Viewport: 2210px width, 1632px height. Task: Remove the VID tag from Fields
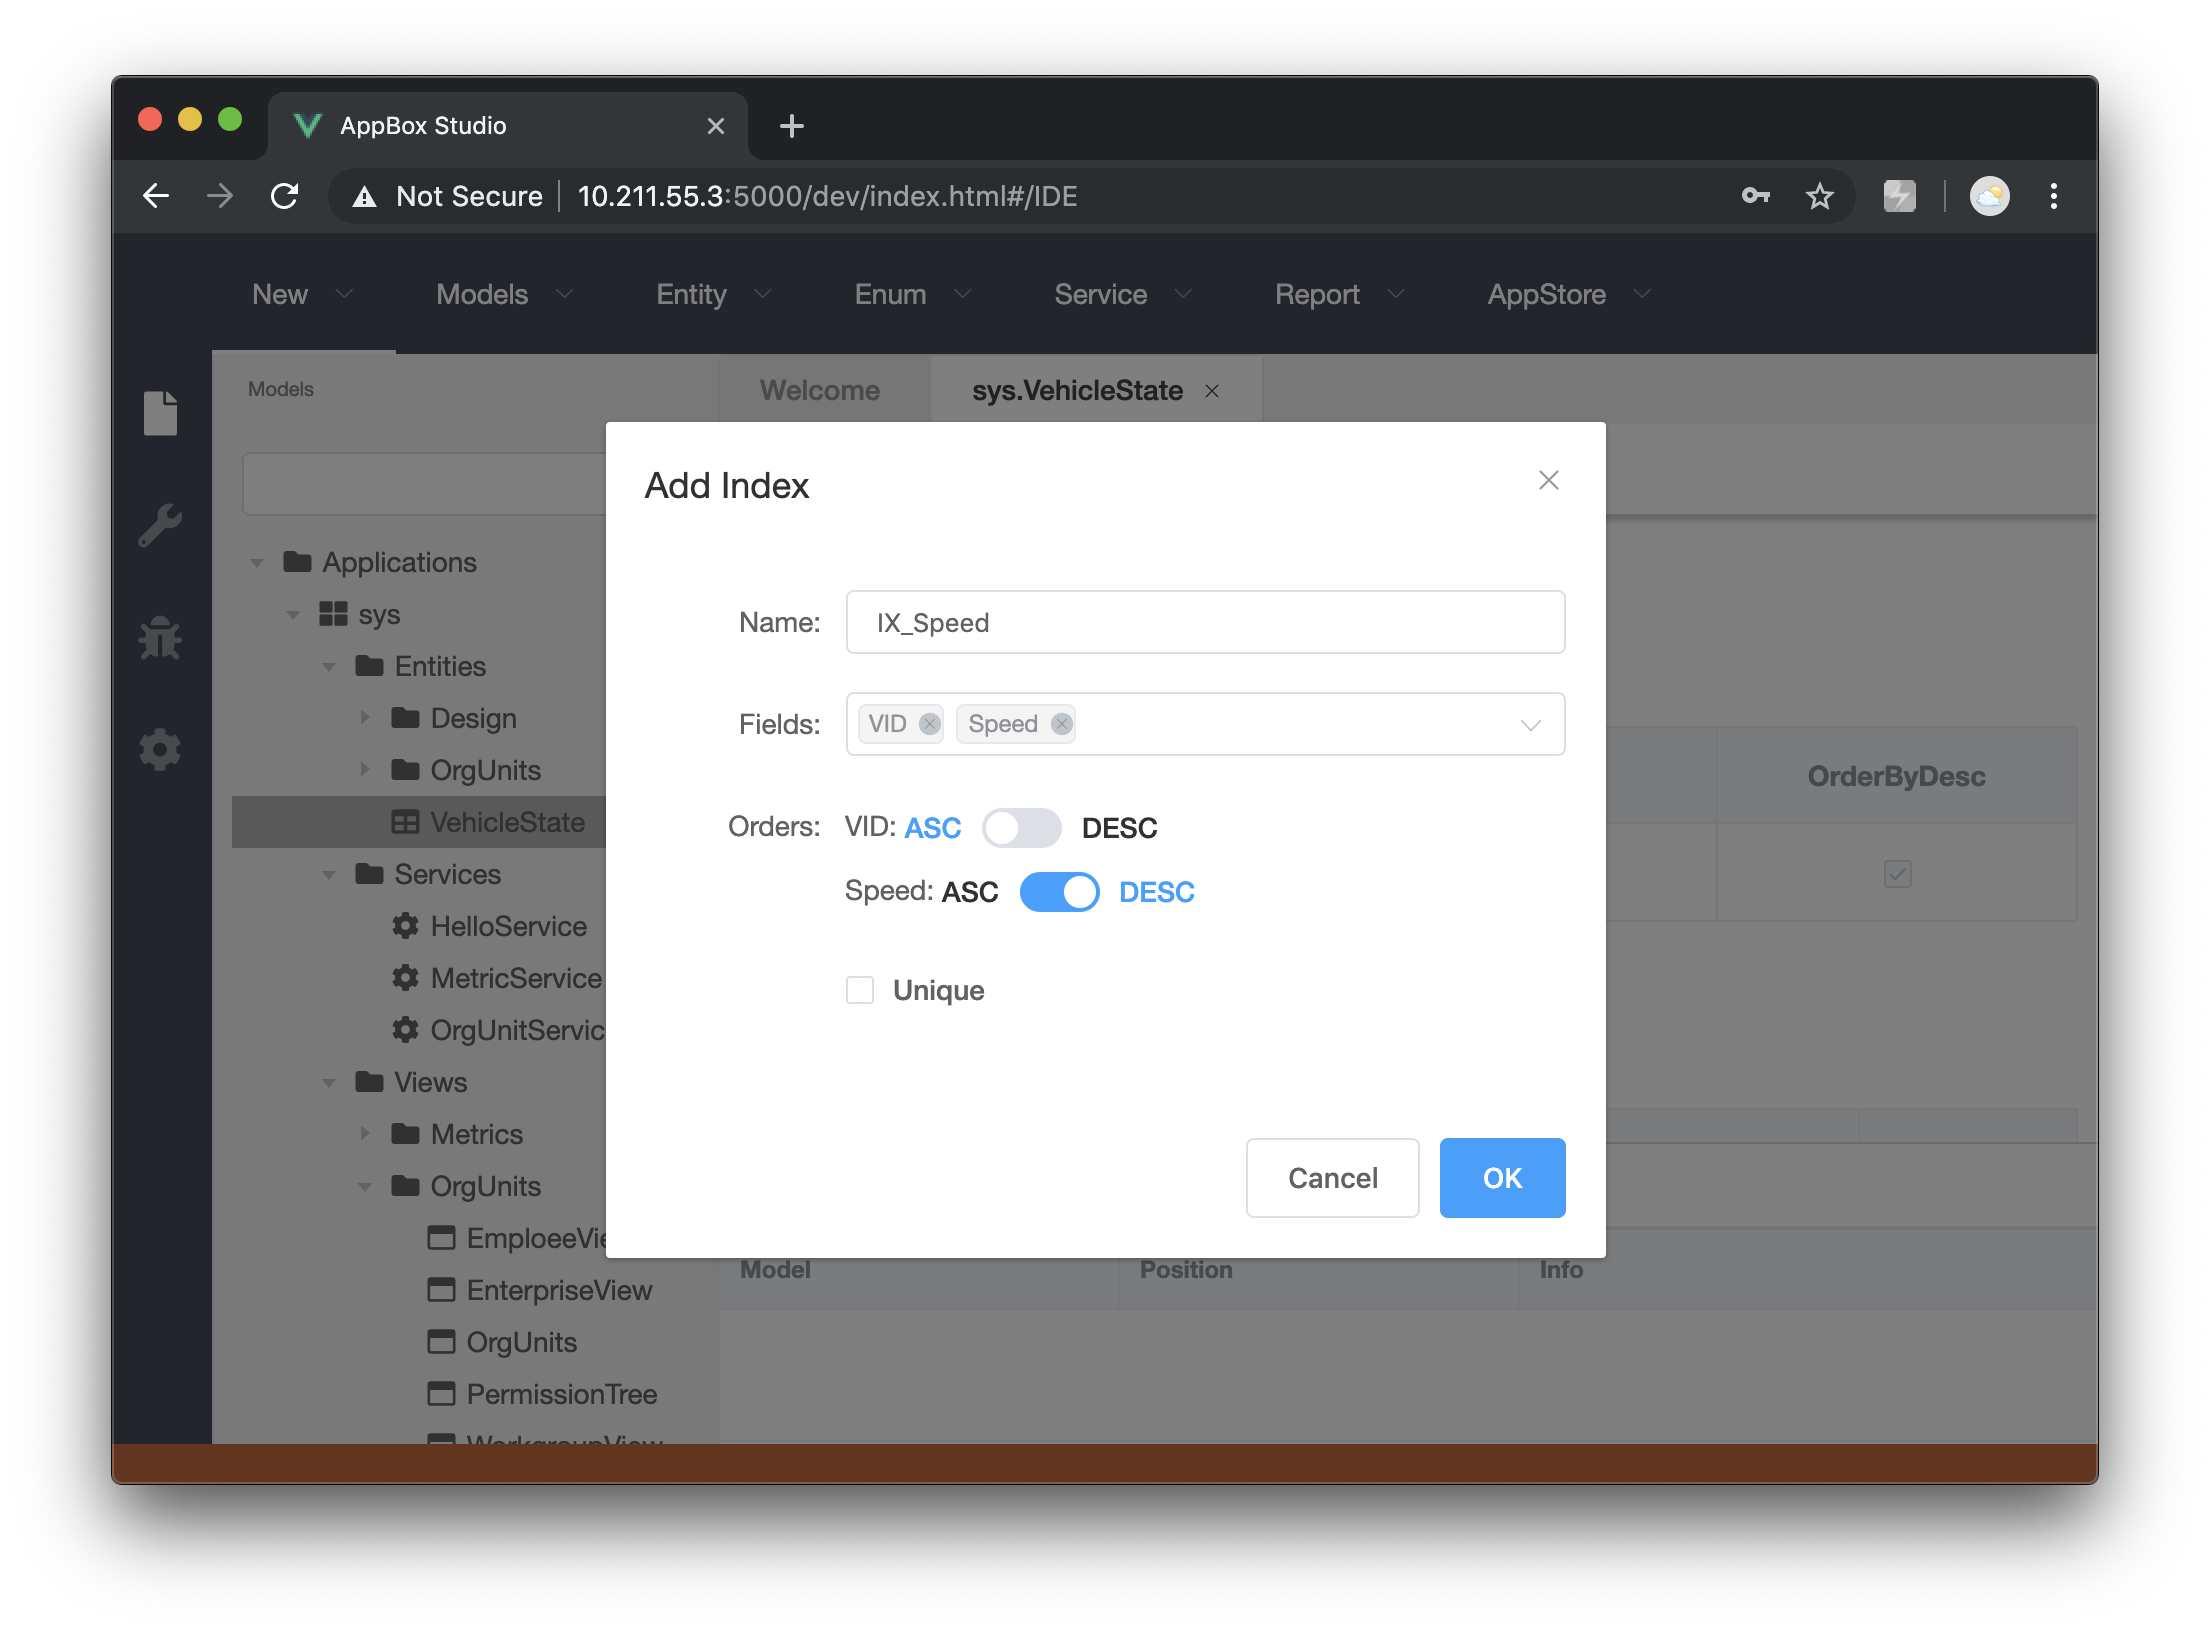coord(929,724)
